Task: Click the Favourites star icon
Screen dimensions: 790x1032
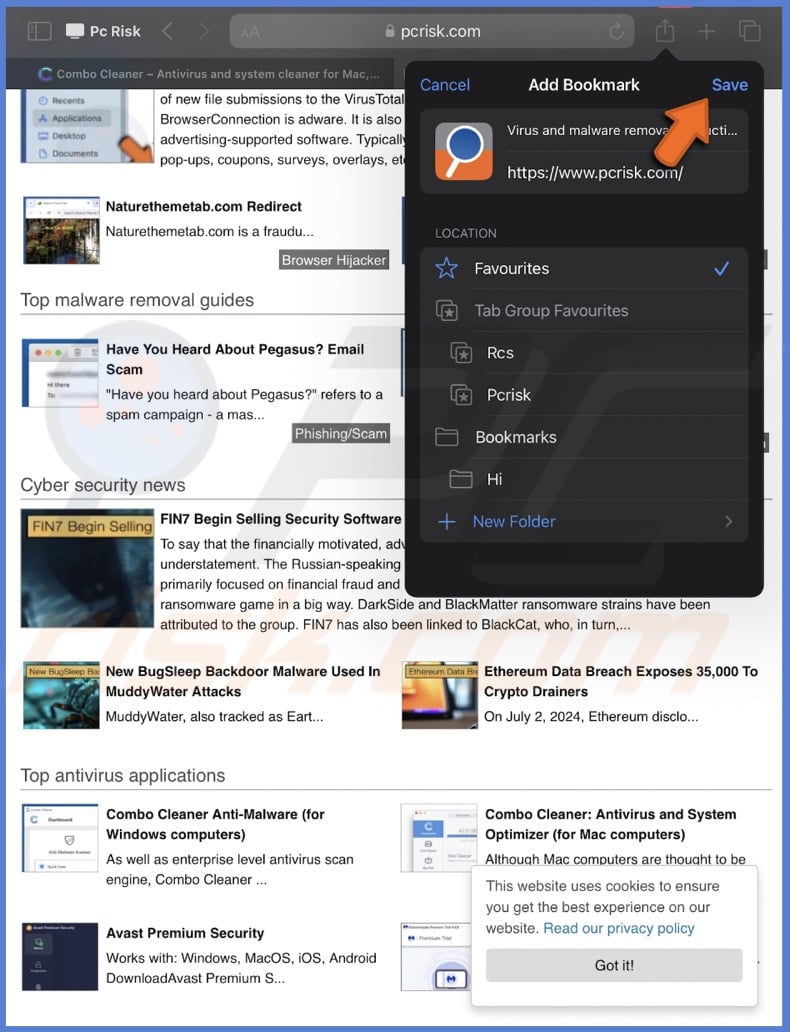Action: click(x=446, y=268)
